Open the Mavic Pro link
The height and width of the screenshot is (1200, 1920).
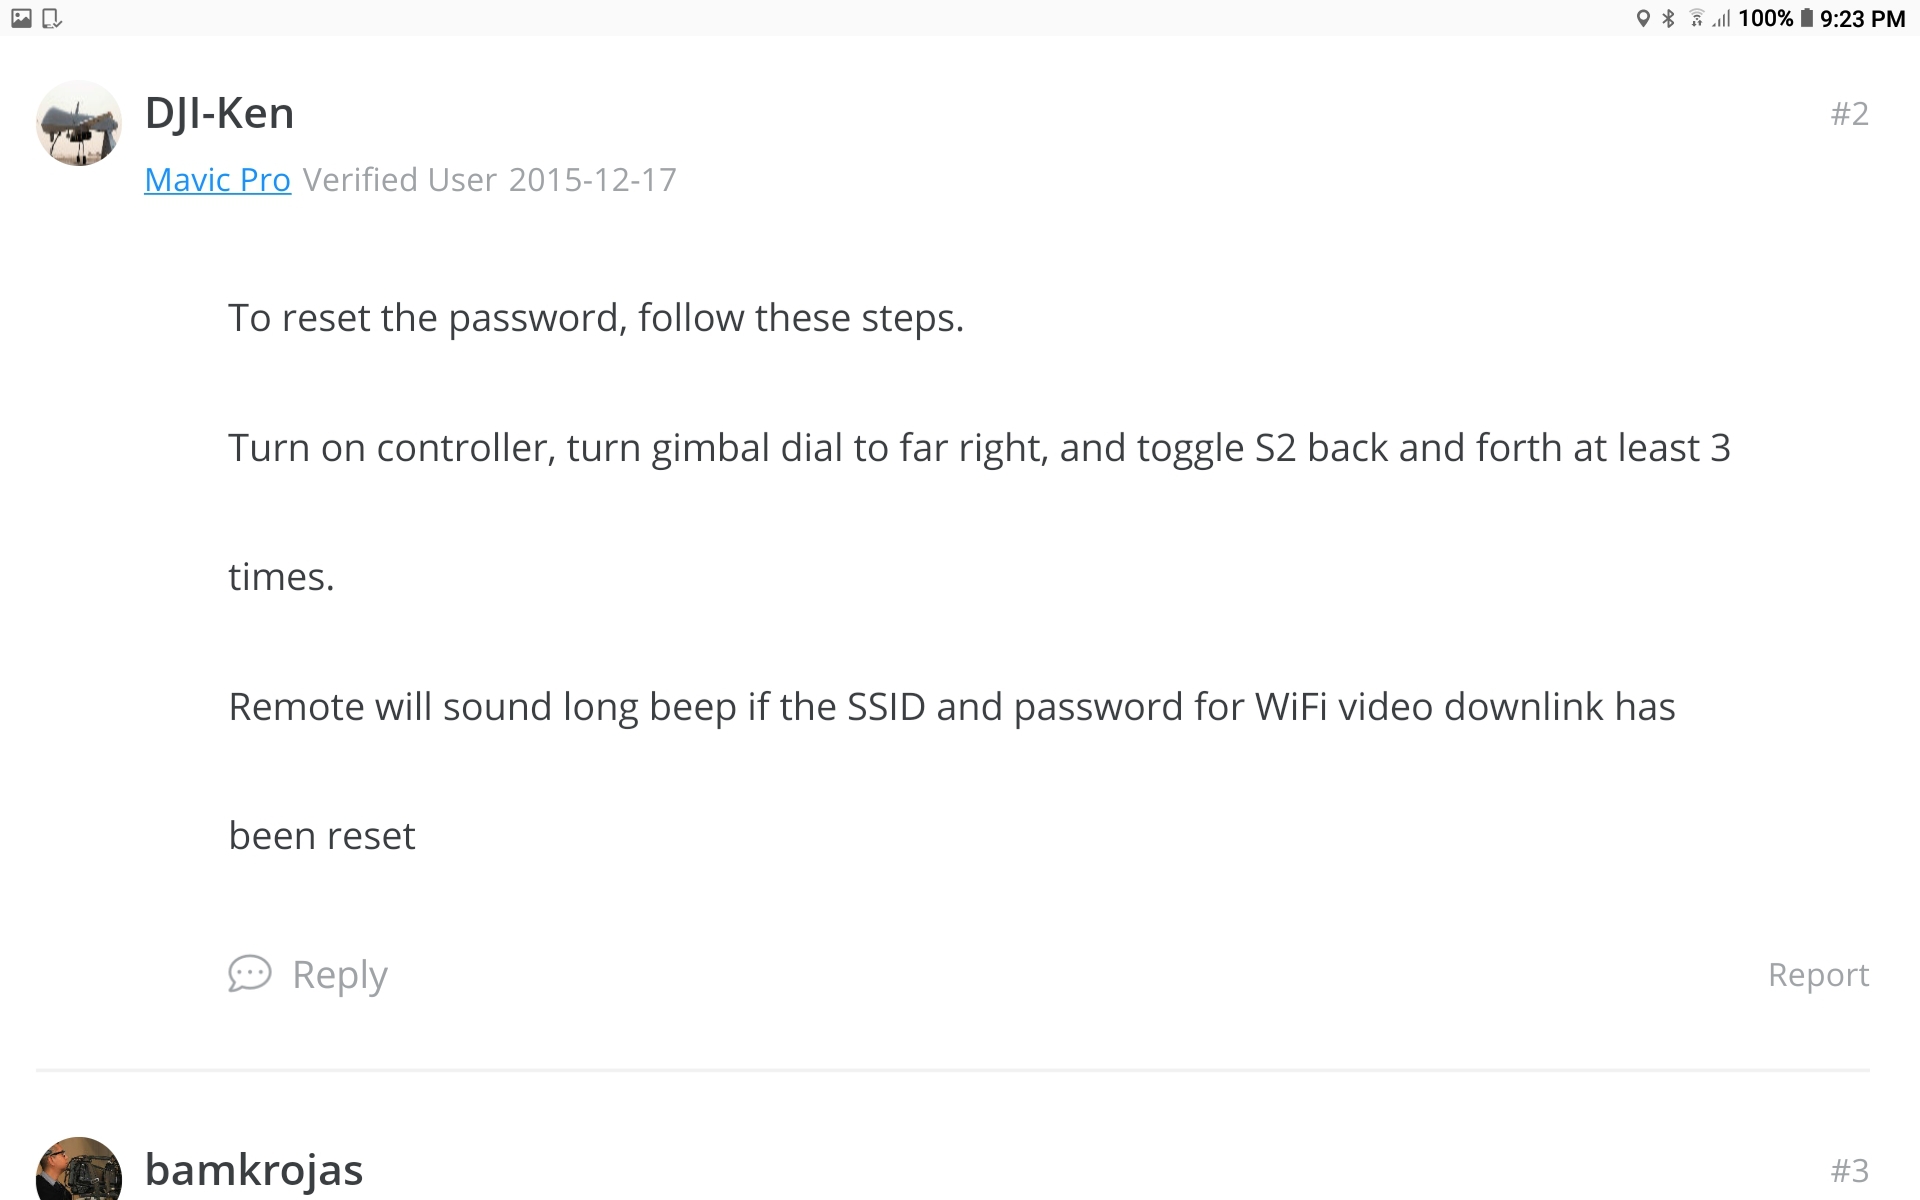217,180
